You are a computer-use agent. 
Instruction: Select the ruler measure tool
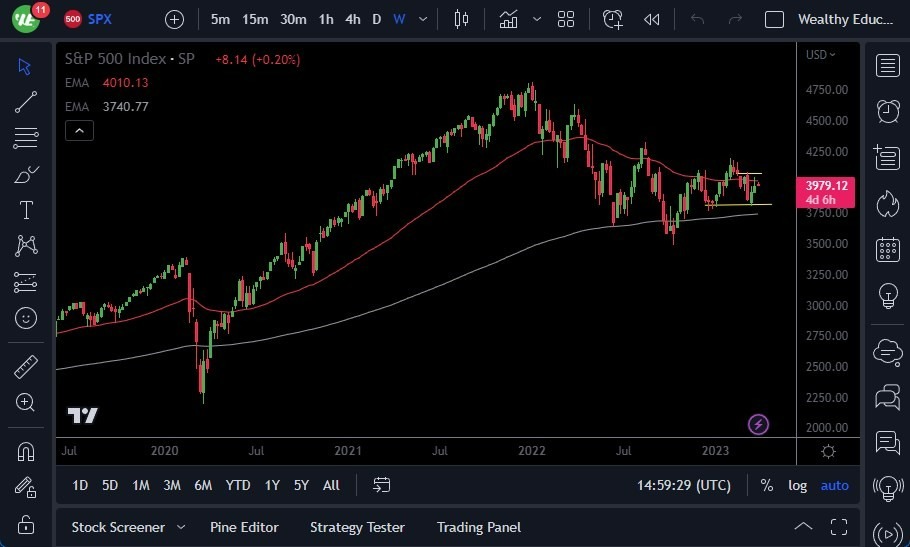coord(26,367)
